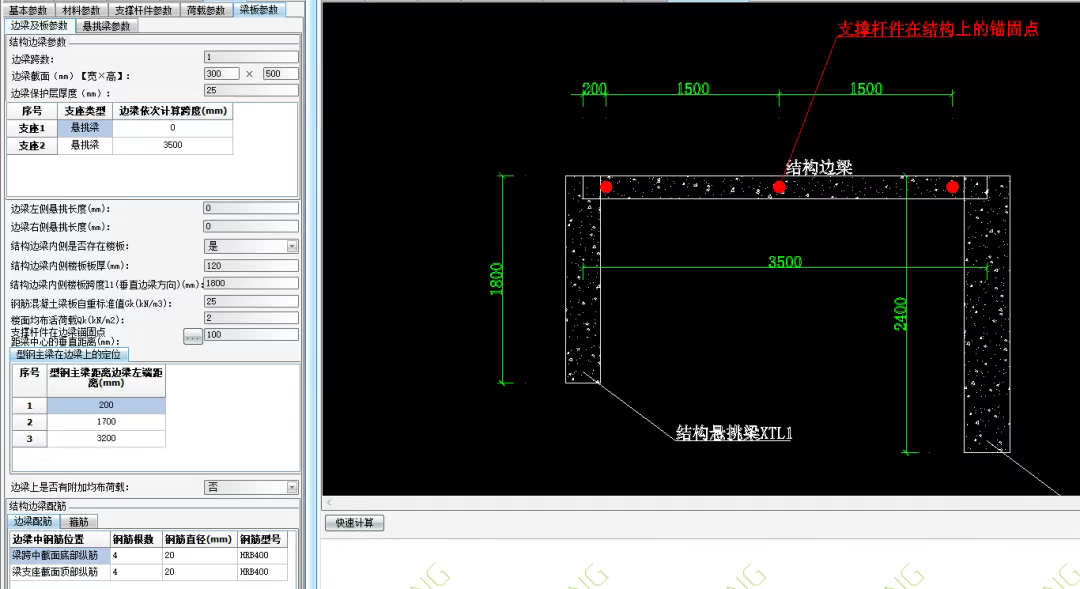Switch to the 基本参数 tab
The height and width of the screenshot is (589, 1080).
click(28, 10)
